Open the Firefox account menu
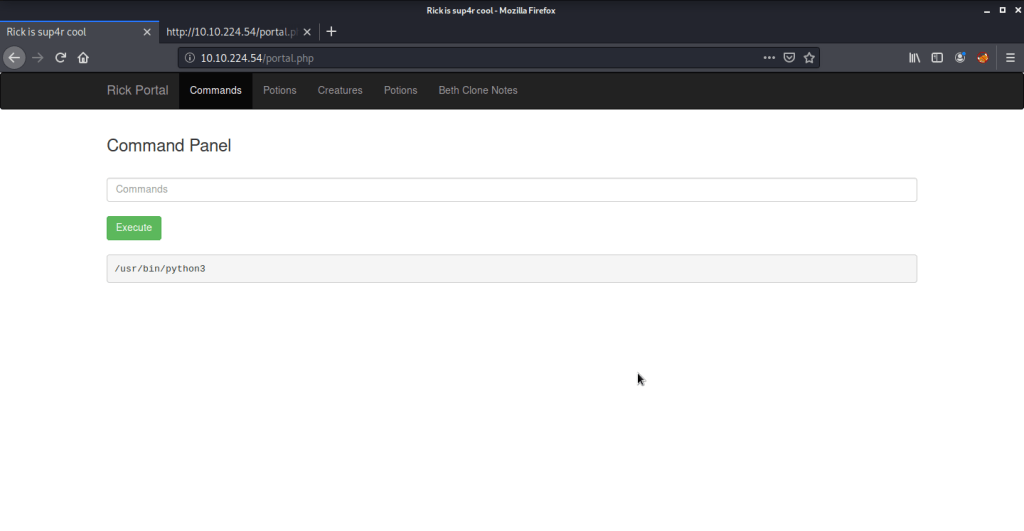 960,58
